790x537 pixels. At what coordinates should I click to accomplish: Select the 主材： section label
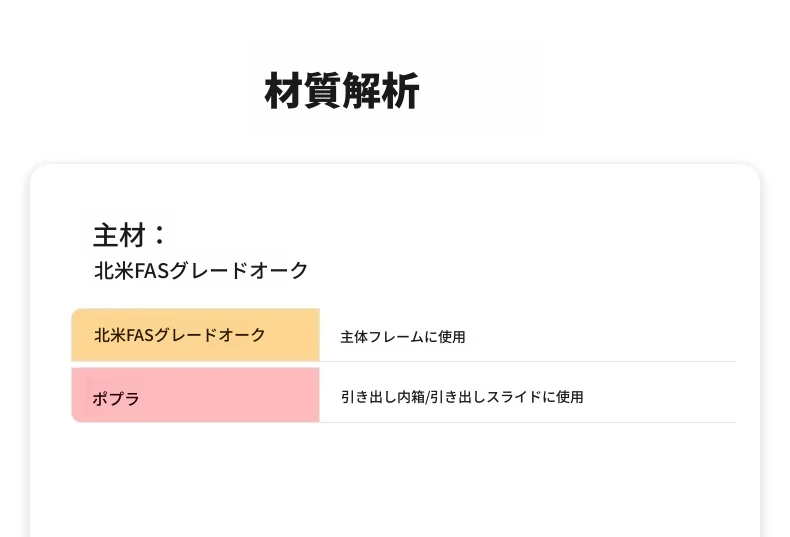(129, 235)
